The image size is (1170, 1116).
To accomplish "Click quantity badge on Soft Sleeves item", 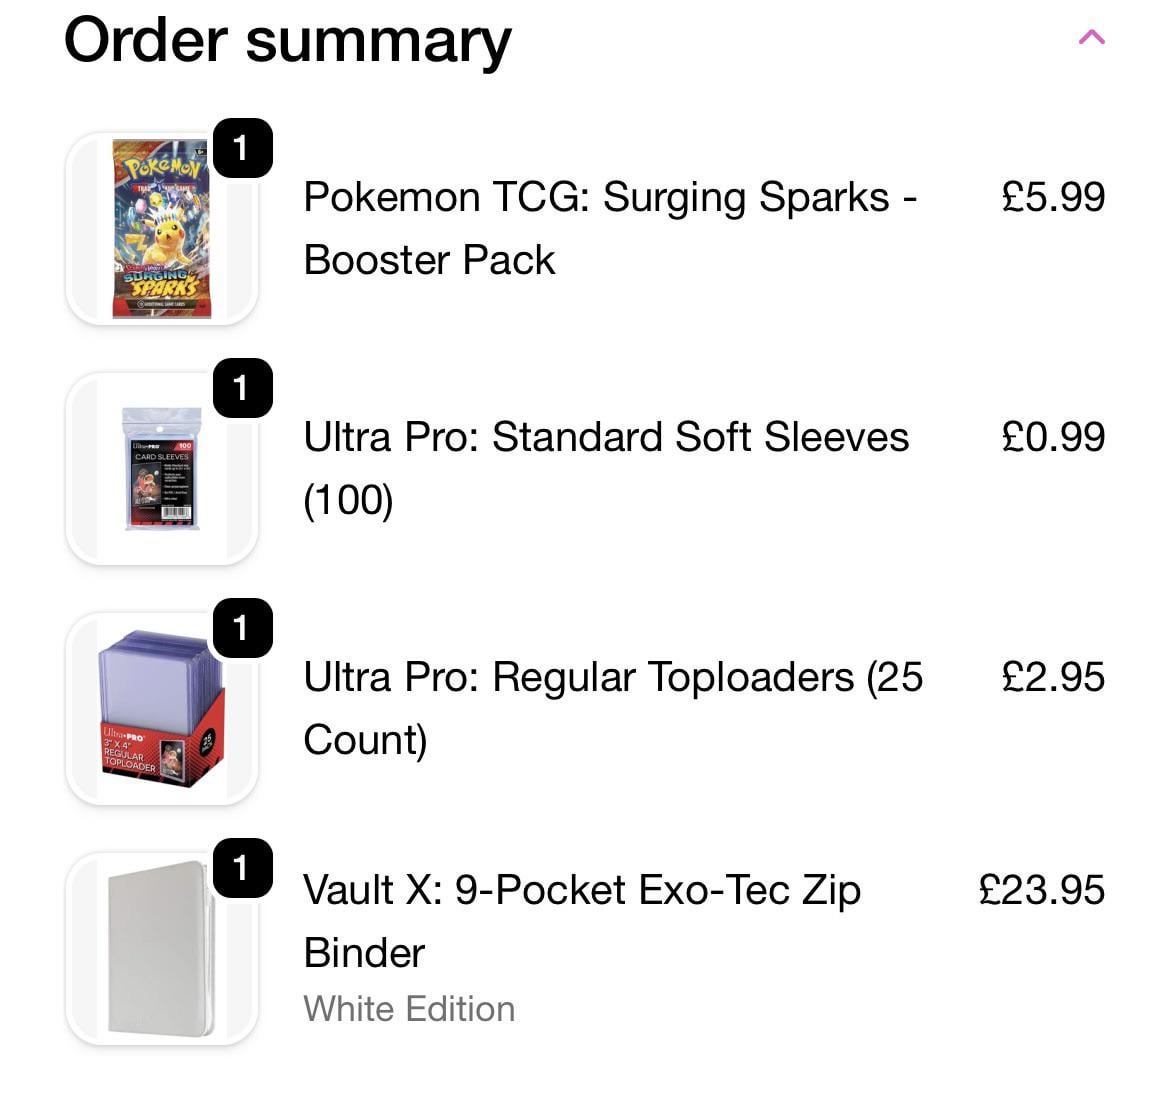I will click(242, 388).
